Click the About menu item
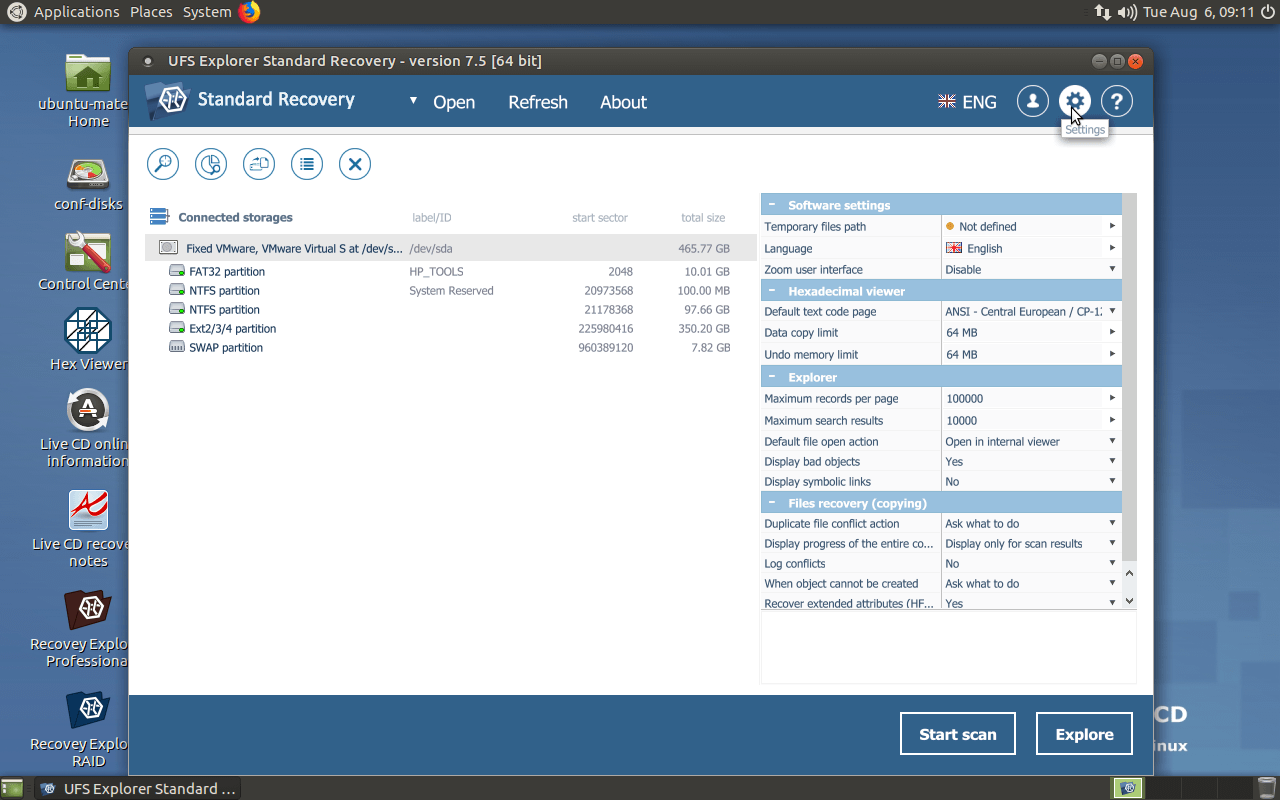 click(624, 102)
